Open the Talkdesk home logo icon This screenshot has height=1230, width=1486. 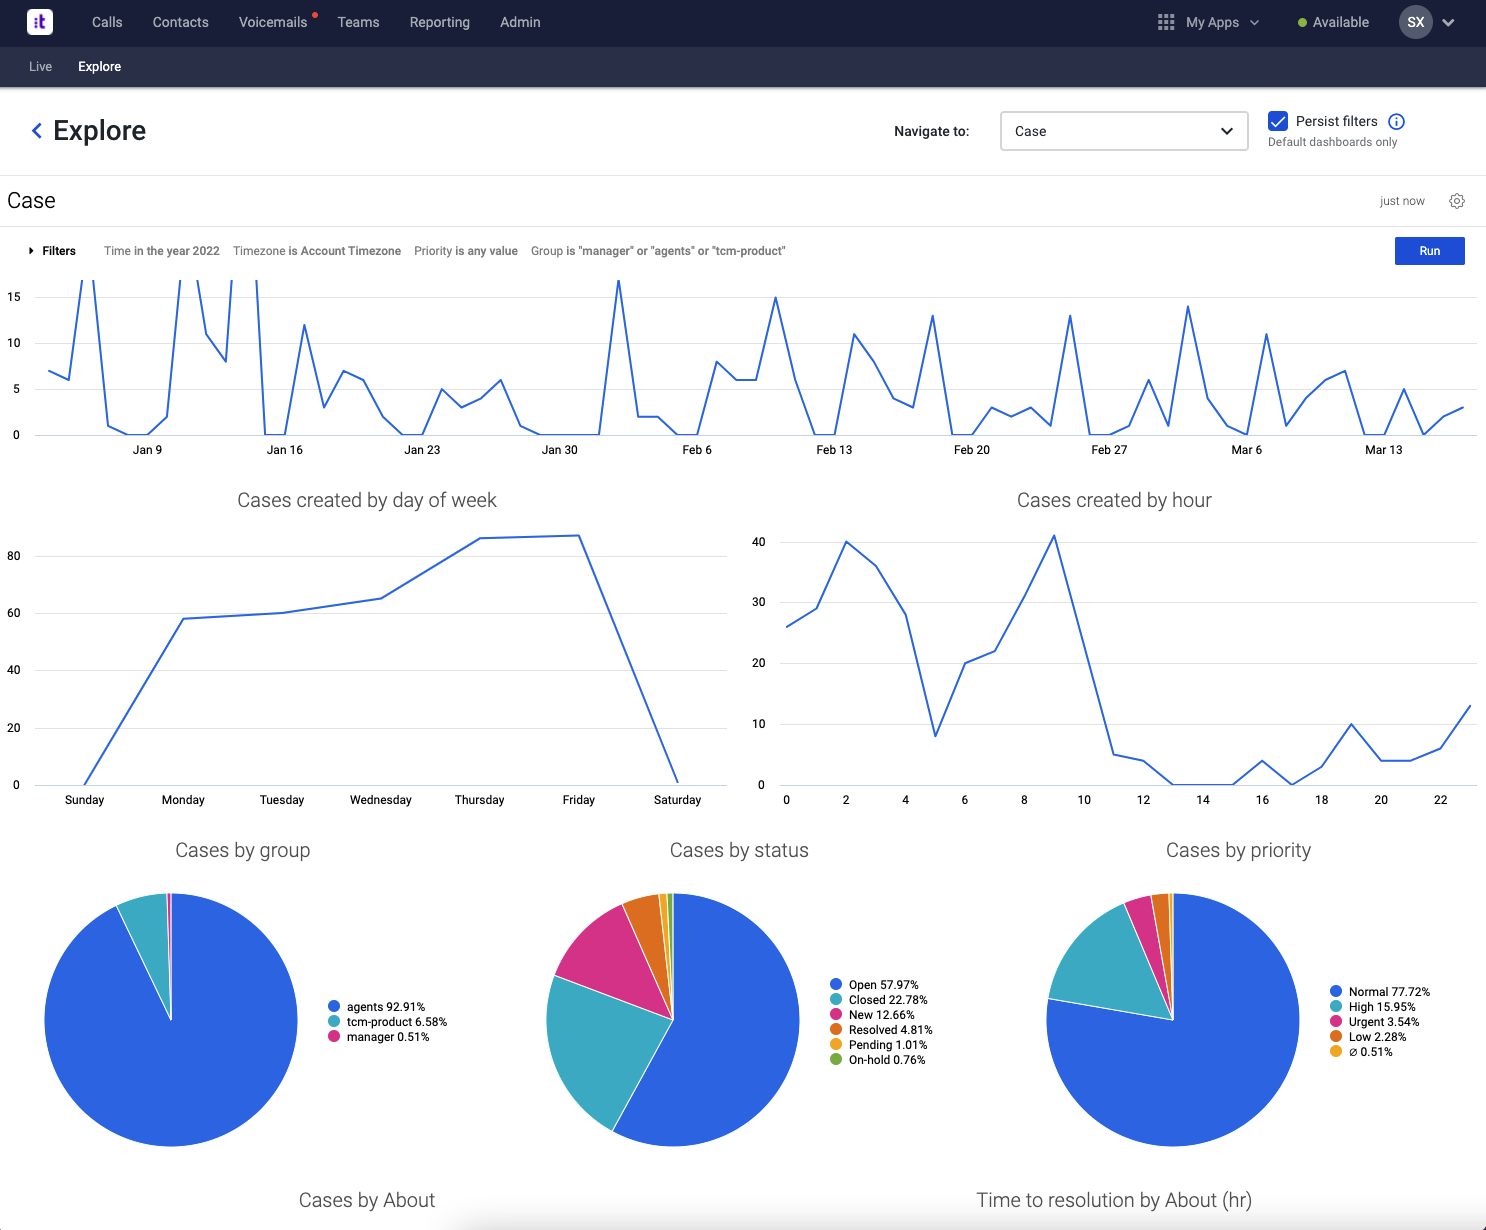click(x=39, y=22)
